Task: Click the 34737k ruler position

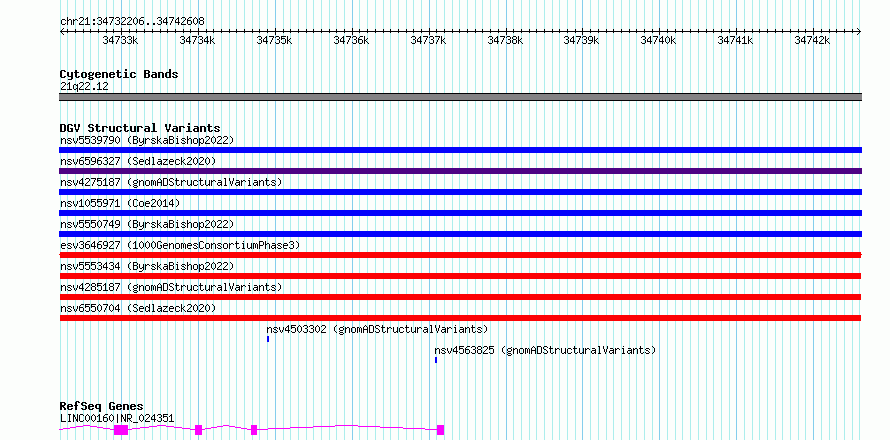Action: (428, 40)
